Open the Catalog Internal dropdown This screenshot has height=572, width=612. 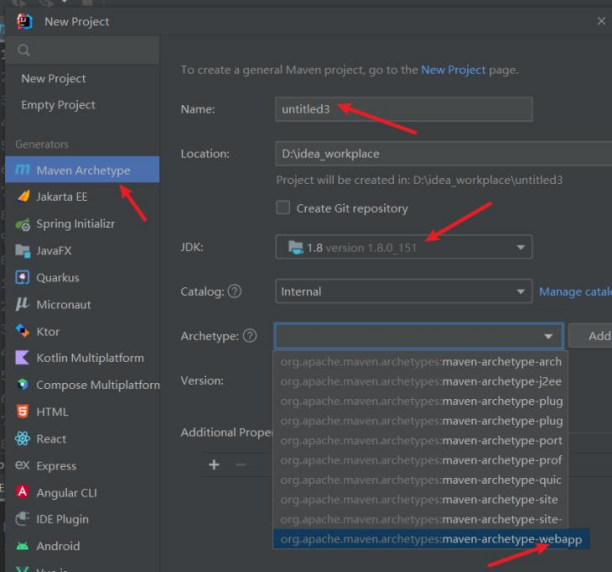coord(404,291)
